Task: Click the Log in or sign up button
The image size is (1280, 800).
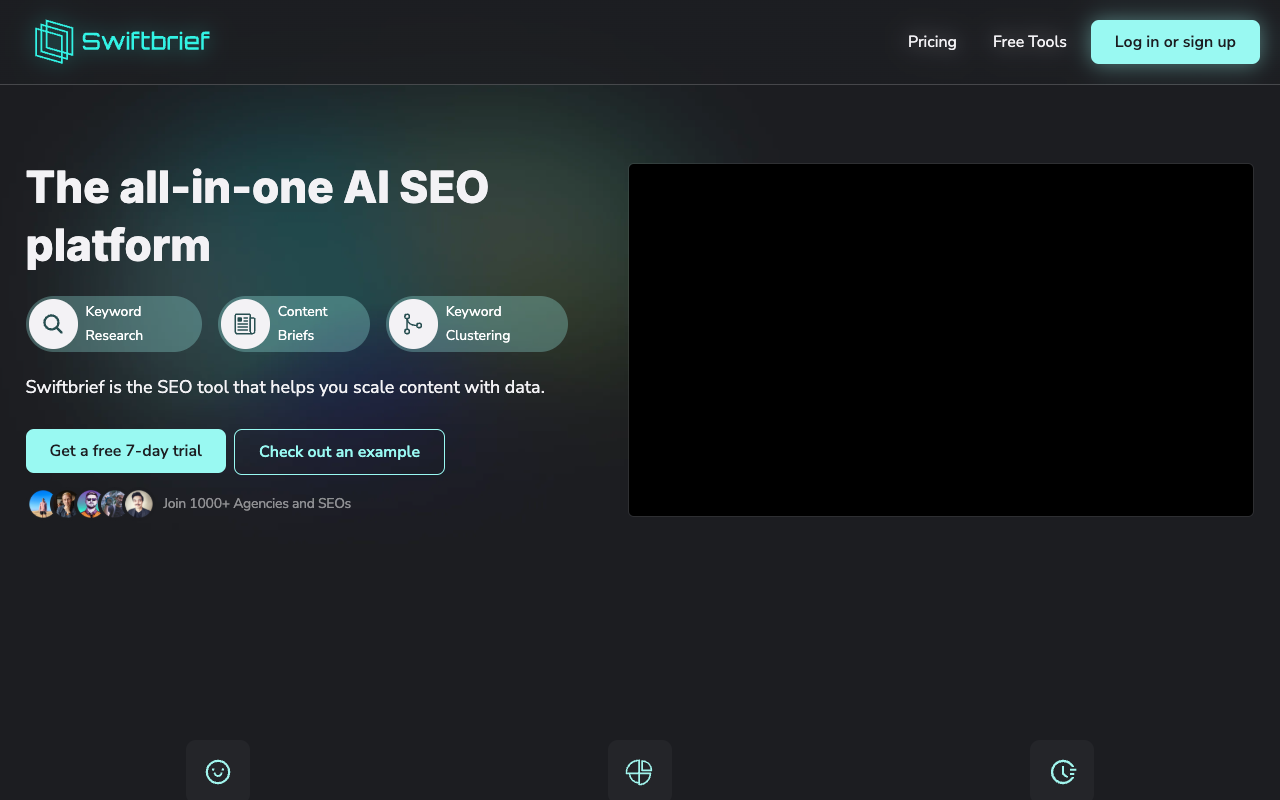Action: (x=1175, y=42)
